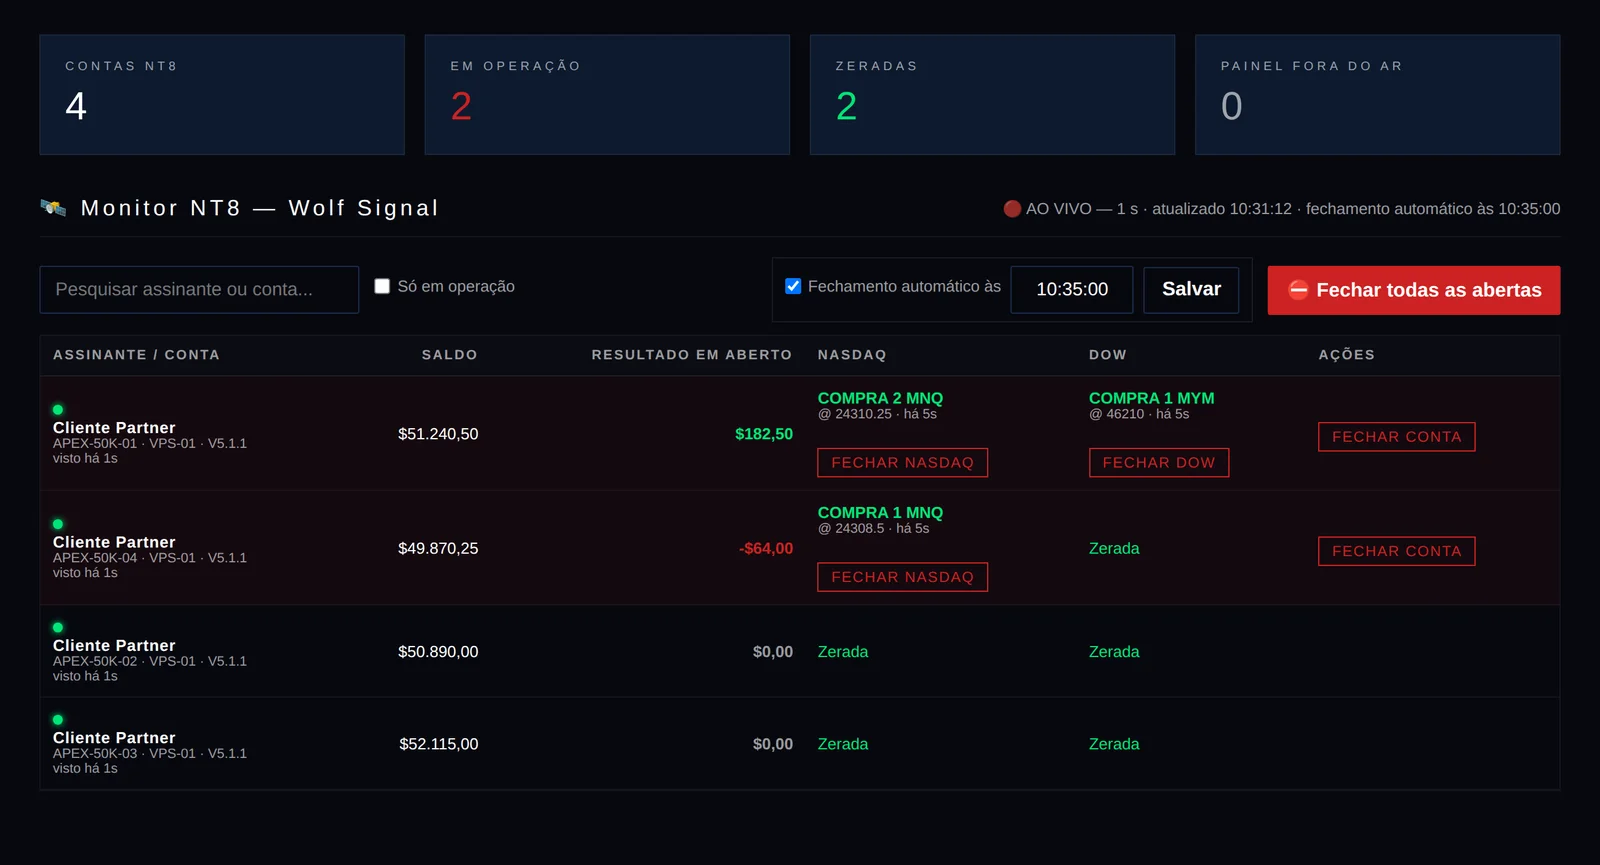The width and height of the screenshot is (1600, 865).
Task: Click green status dot for APEX-50K-02
Action: click(x=58, y=628)
